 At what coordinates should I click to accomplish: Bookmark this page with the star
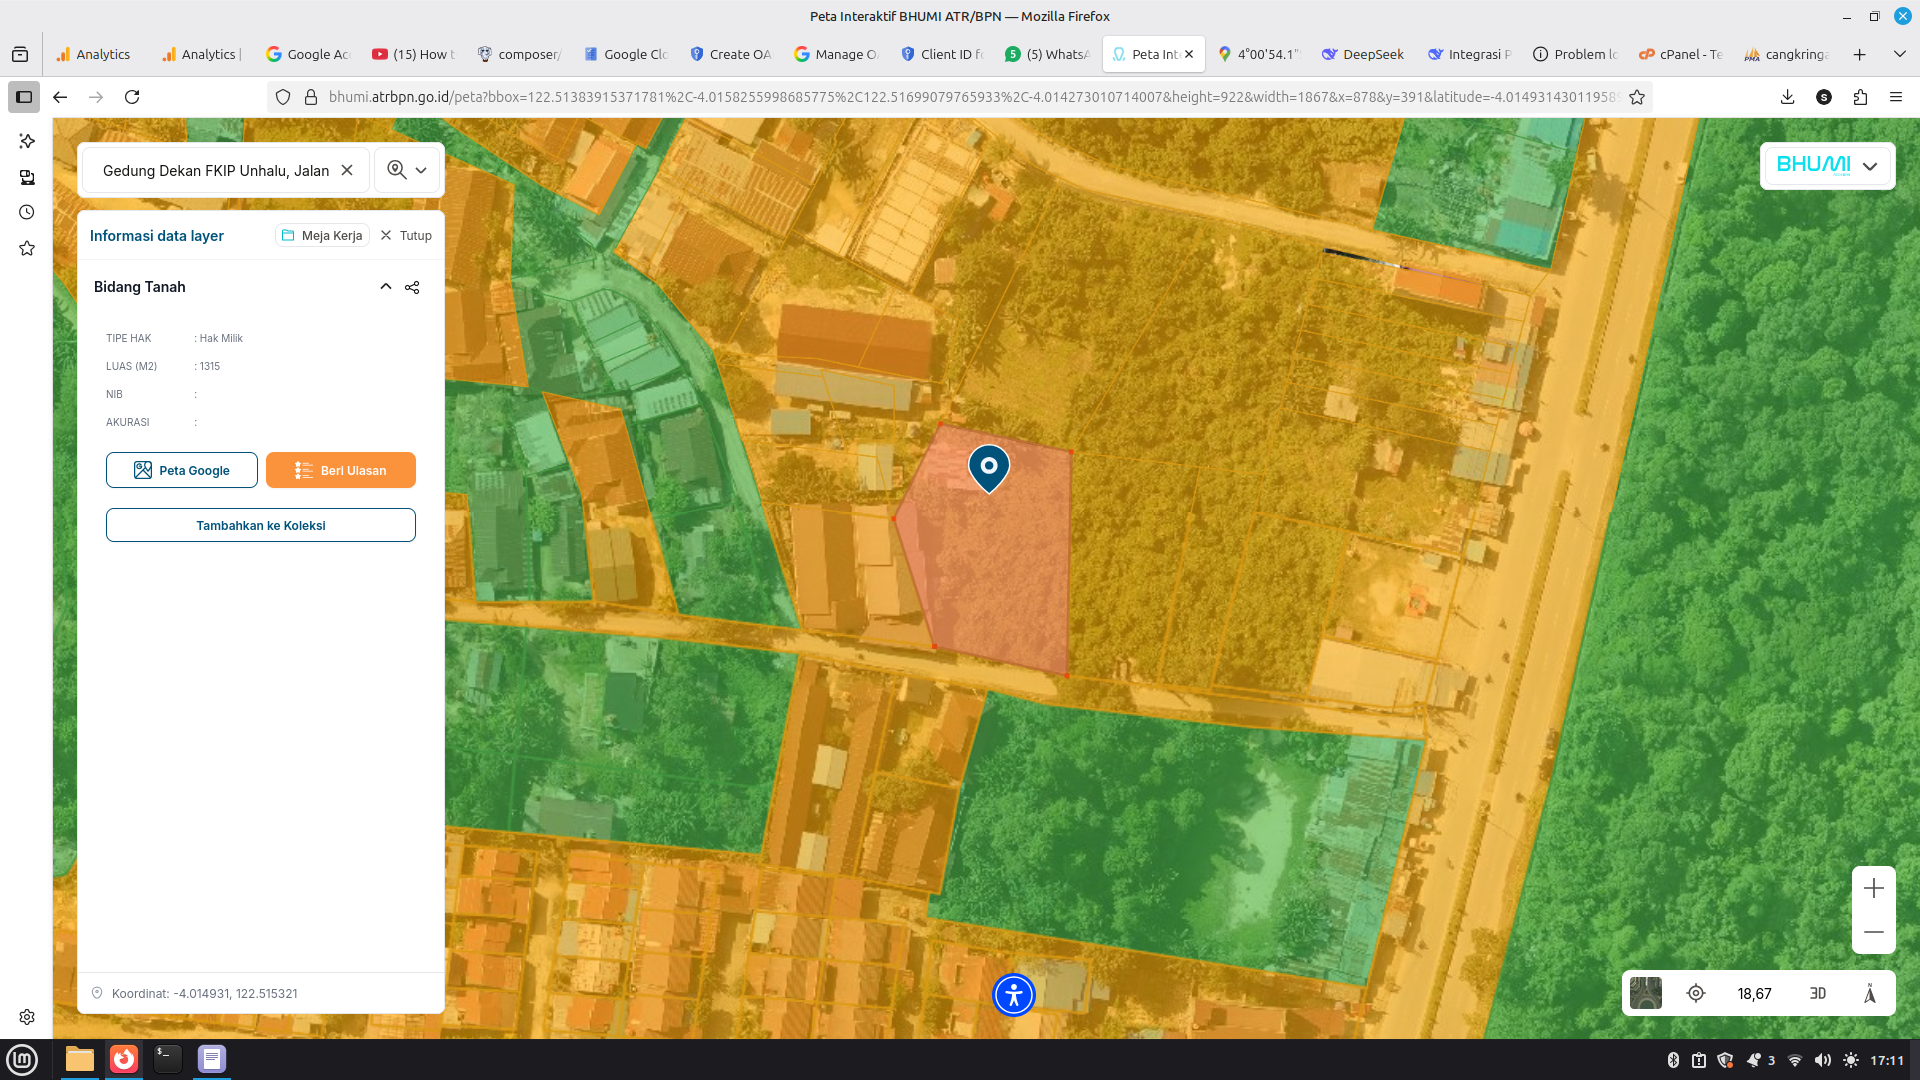(1637, 97)
